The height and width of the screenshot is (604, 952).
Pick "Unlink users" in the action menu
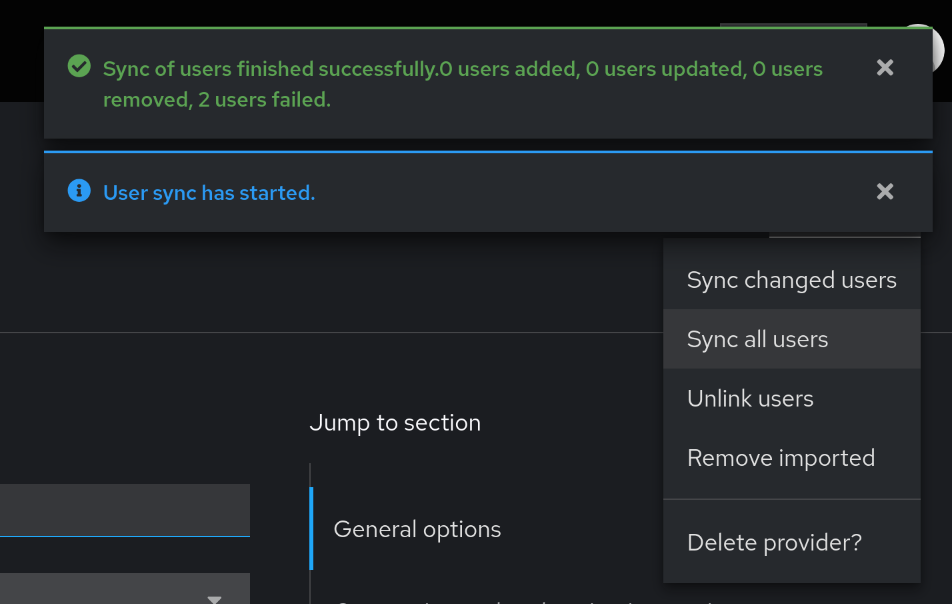[750, 398]
